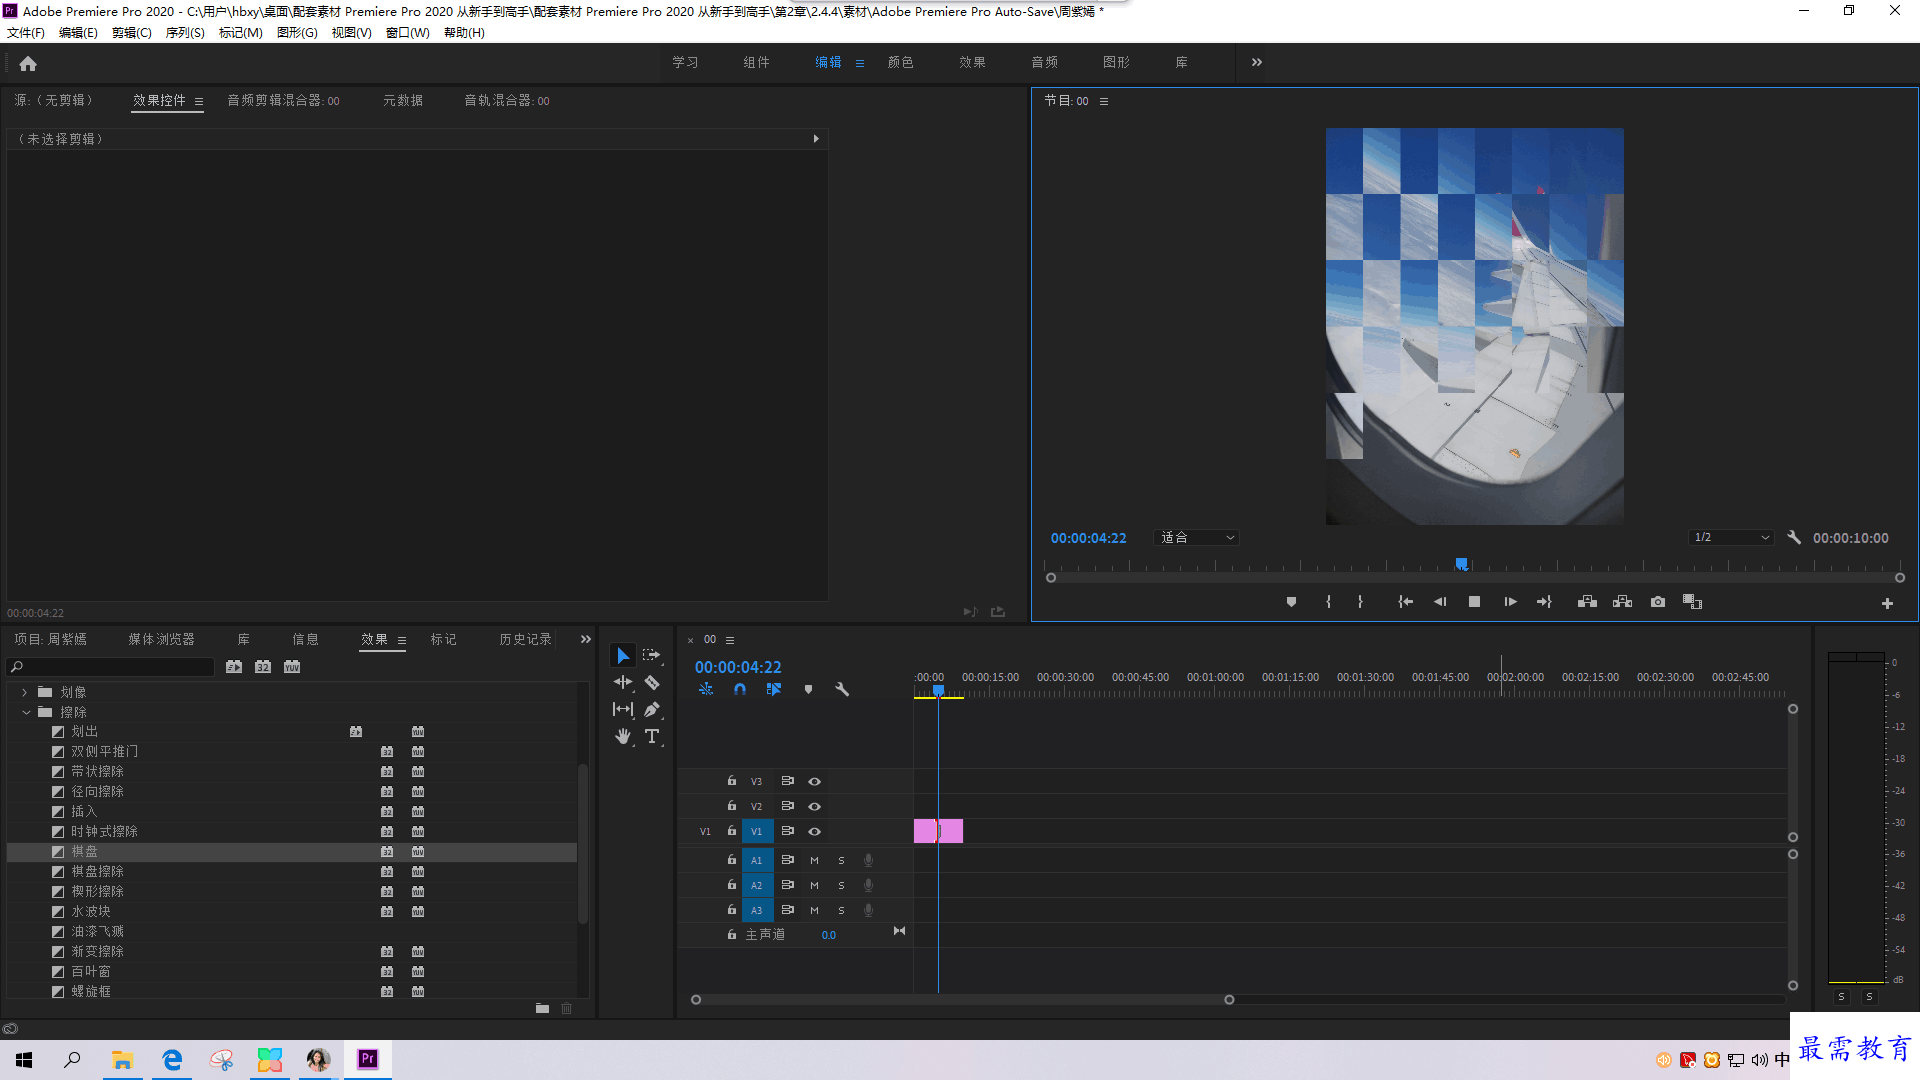This screenshot has width=1920, height=1080.
Task: Stop playback in Program monitor
Action: (x=1474, y=602)
